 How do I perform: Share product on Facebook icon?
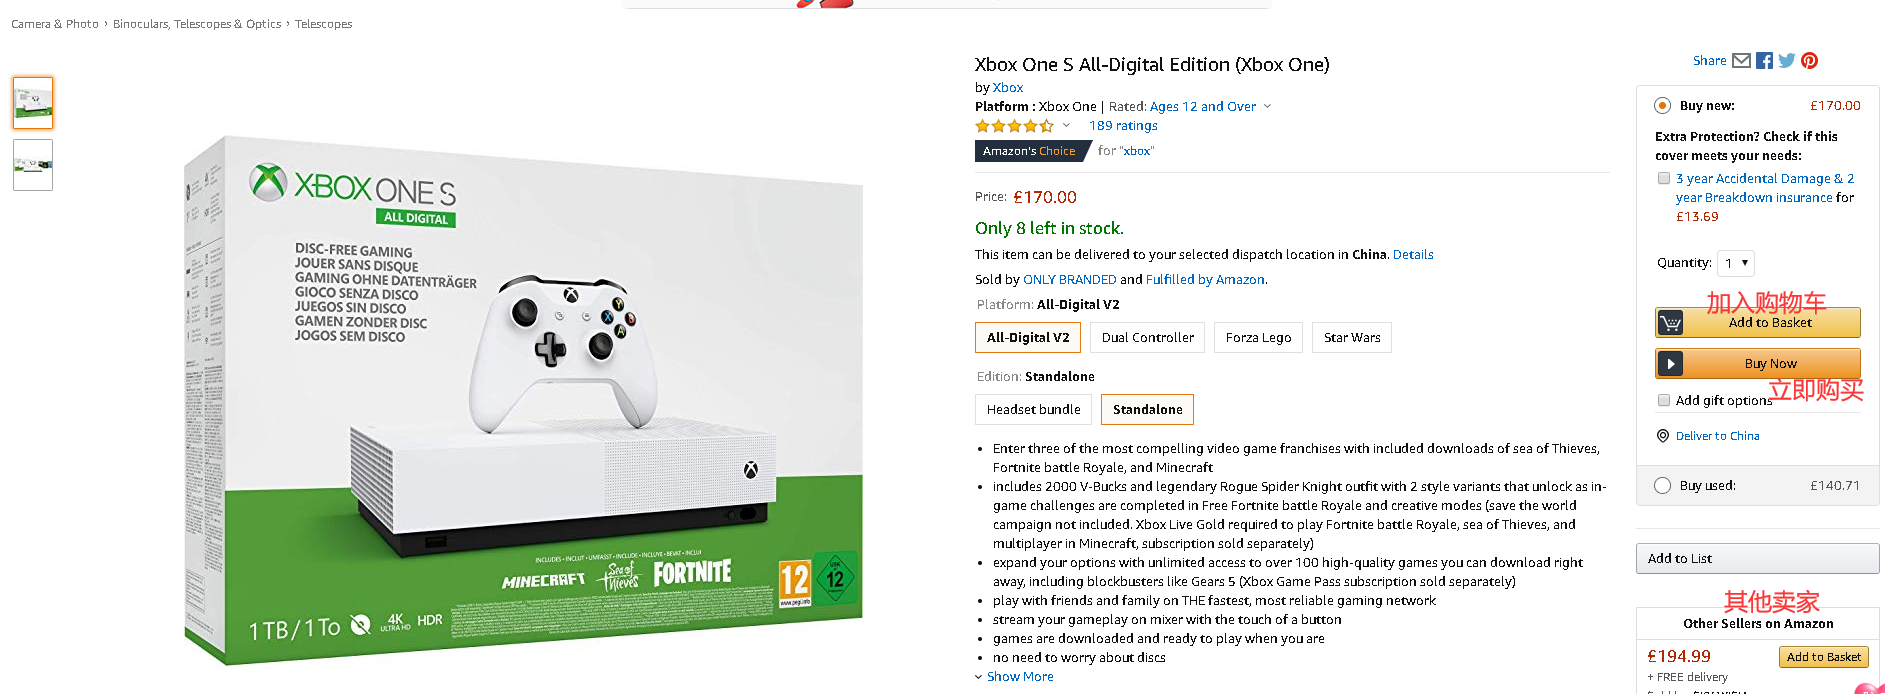pyautogui.click(x=1764, y=61)
